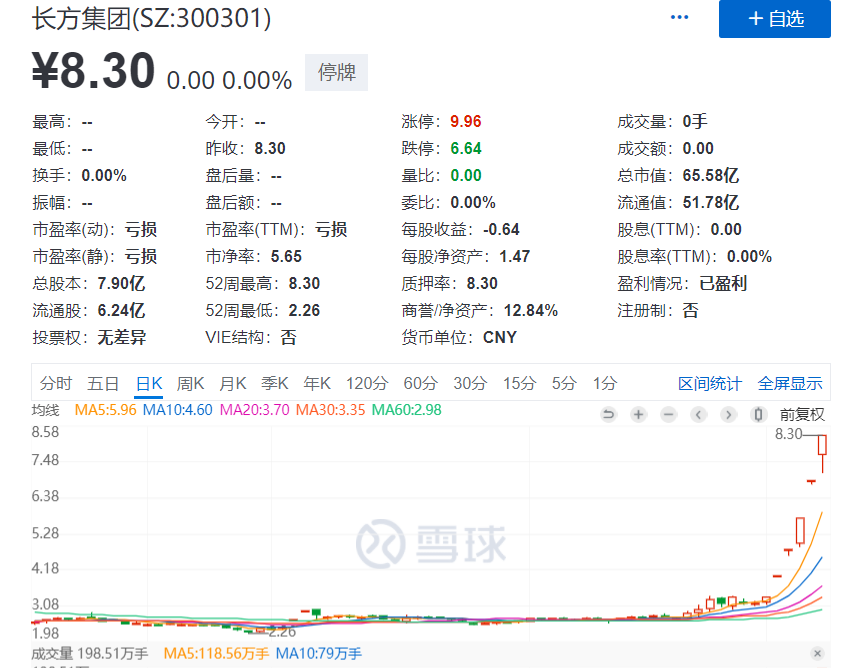
Task: Click the 均线 indicator label
Action: pyautogui.click(x=45, y=410)
